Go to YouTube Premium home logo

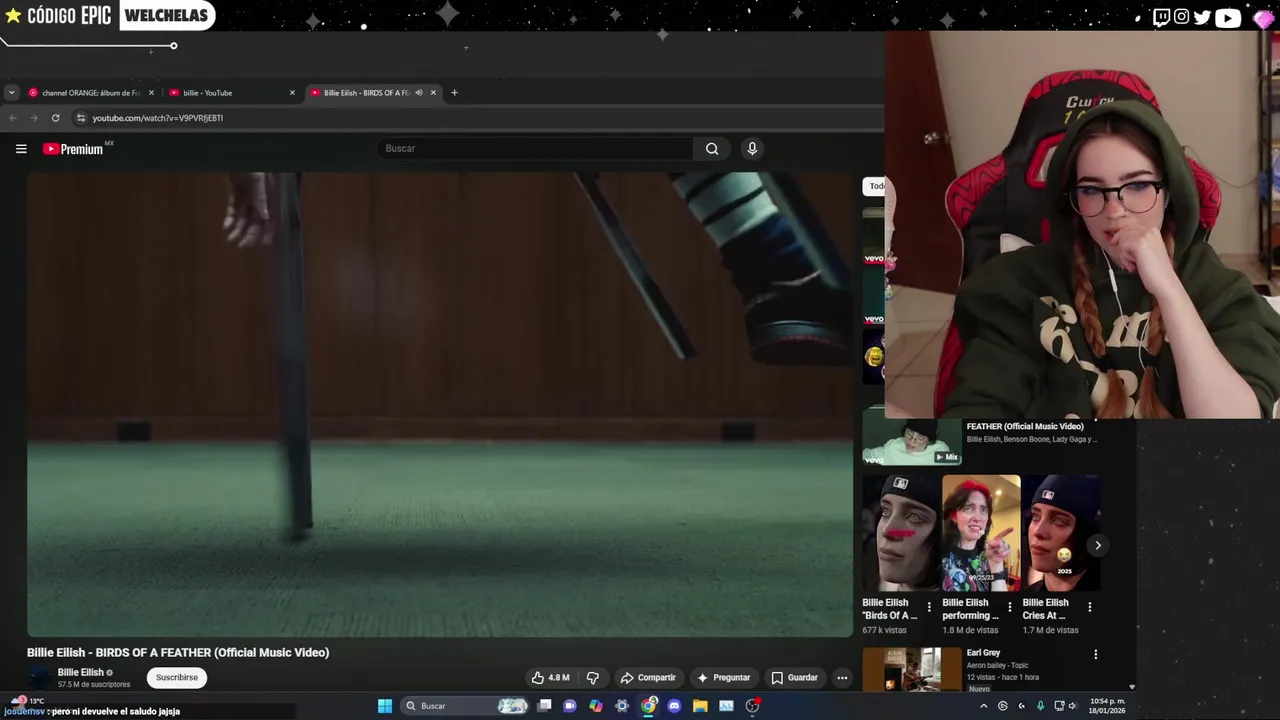pyautogui.click(x=73, y=149)
